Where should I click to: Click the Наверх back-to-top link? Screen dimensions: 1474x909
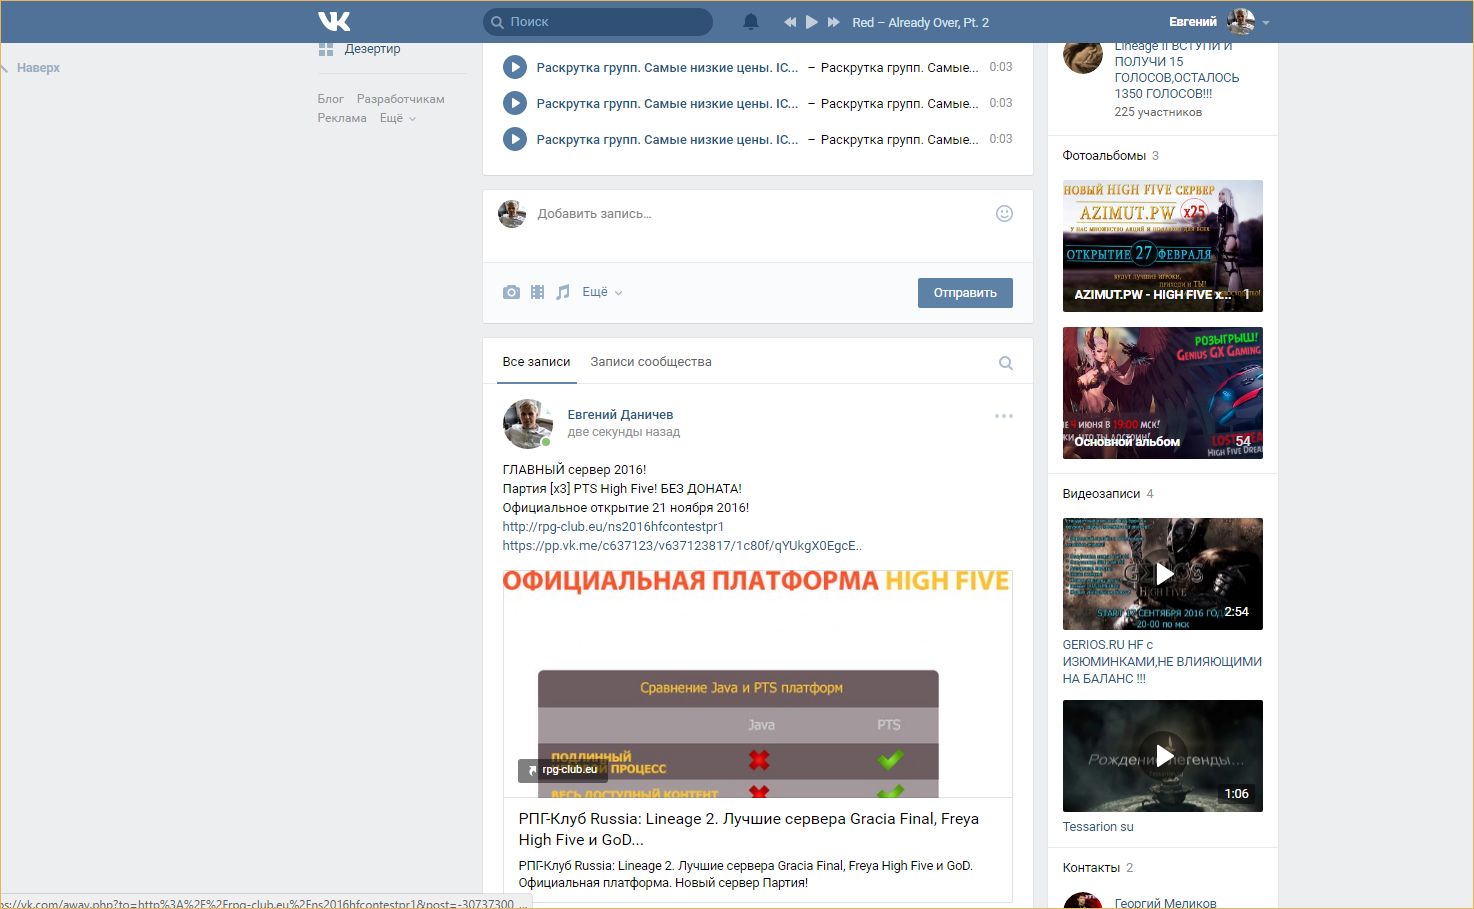38,68
